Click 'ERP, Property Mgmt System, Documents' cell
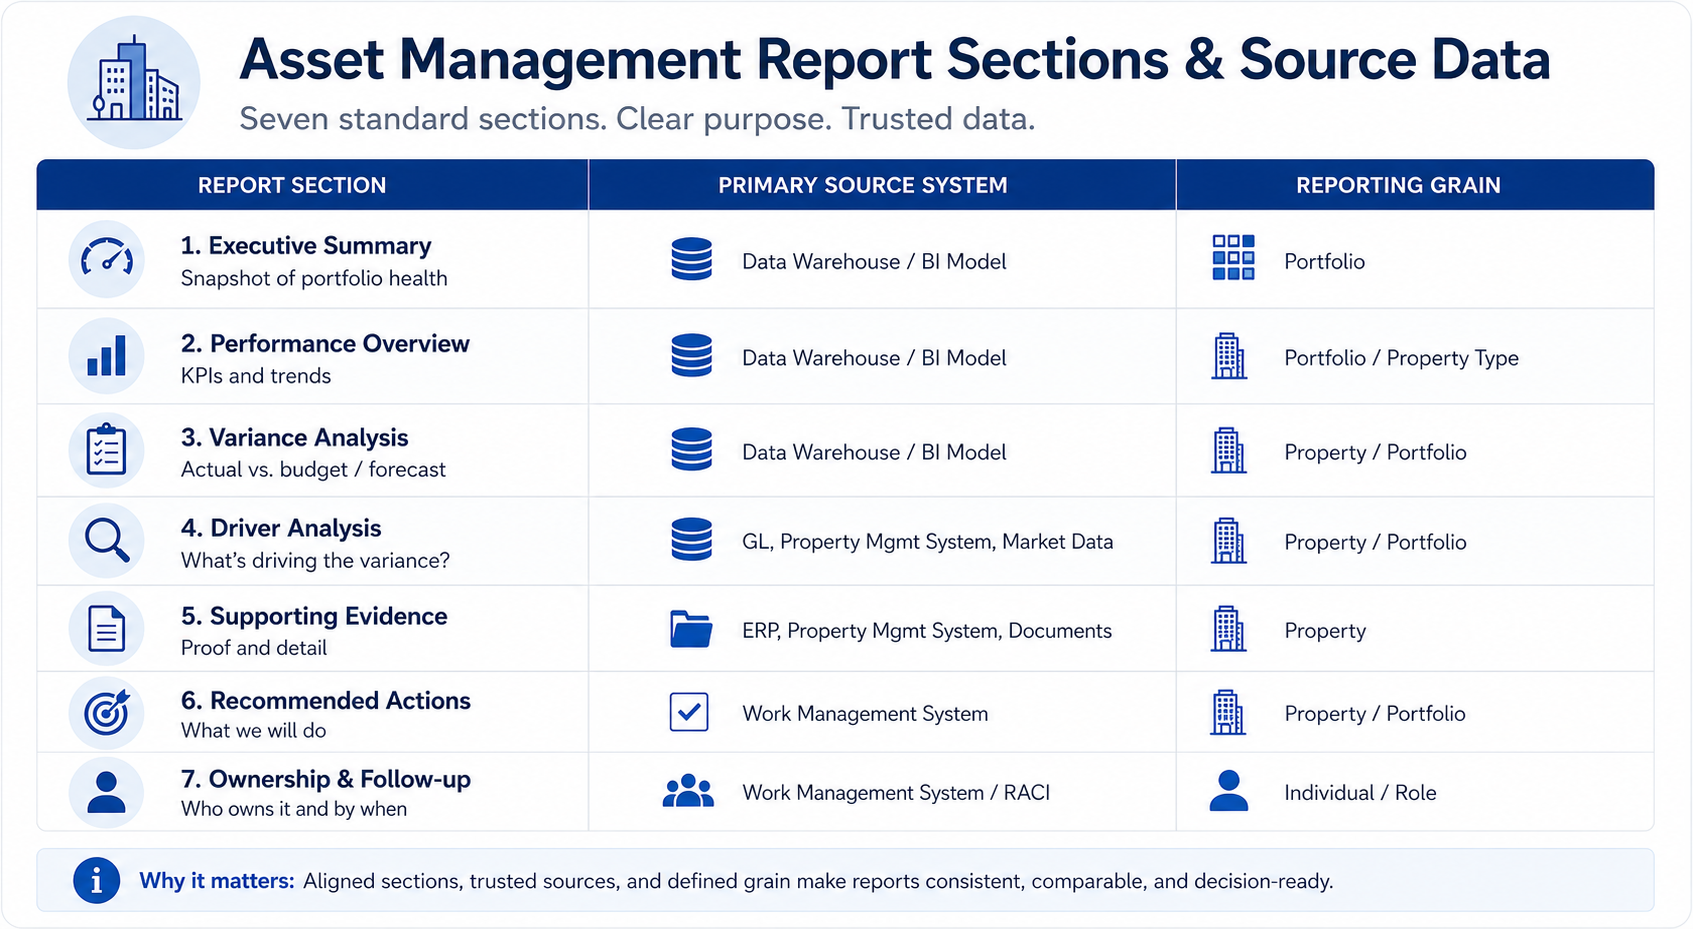1693x929 pixels. click(927, 631)
